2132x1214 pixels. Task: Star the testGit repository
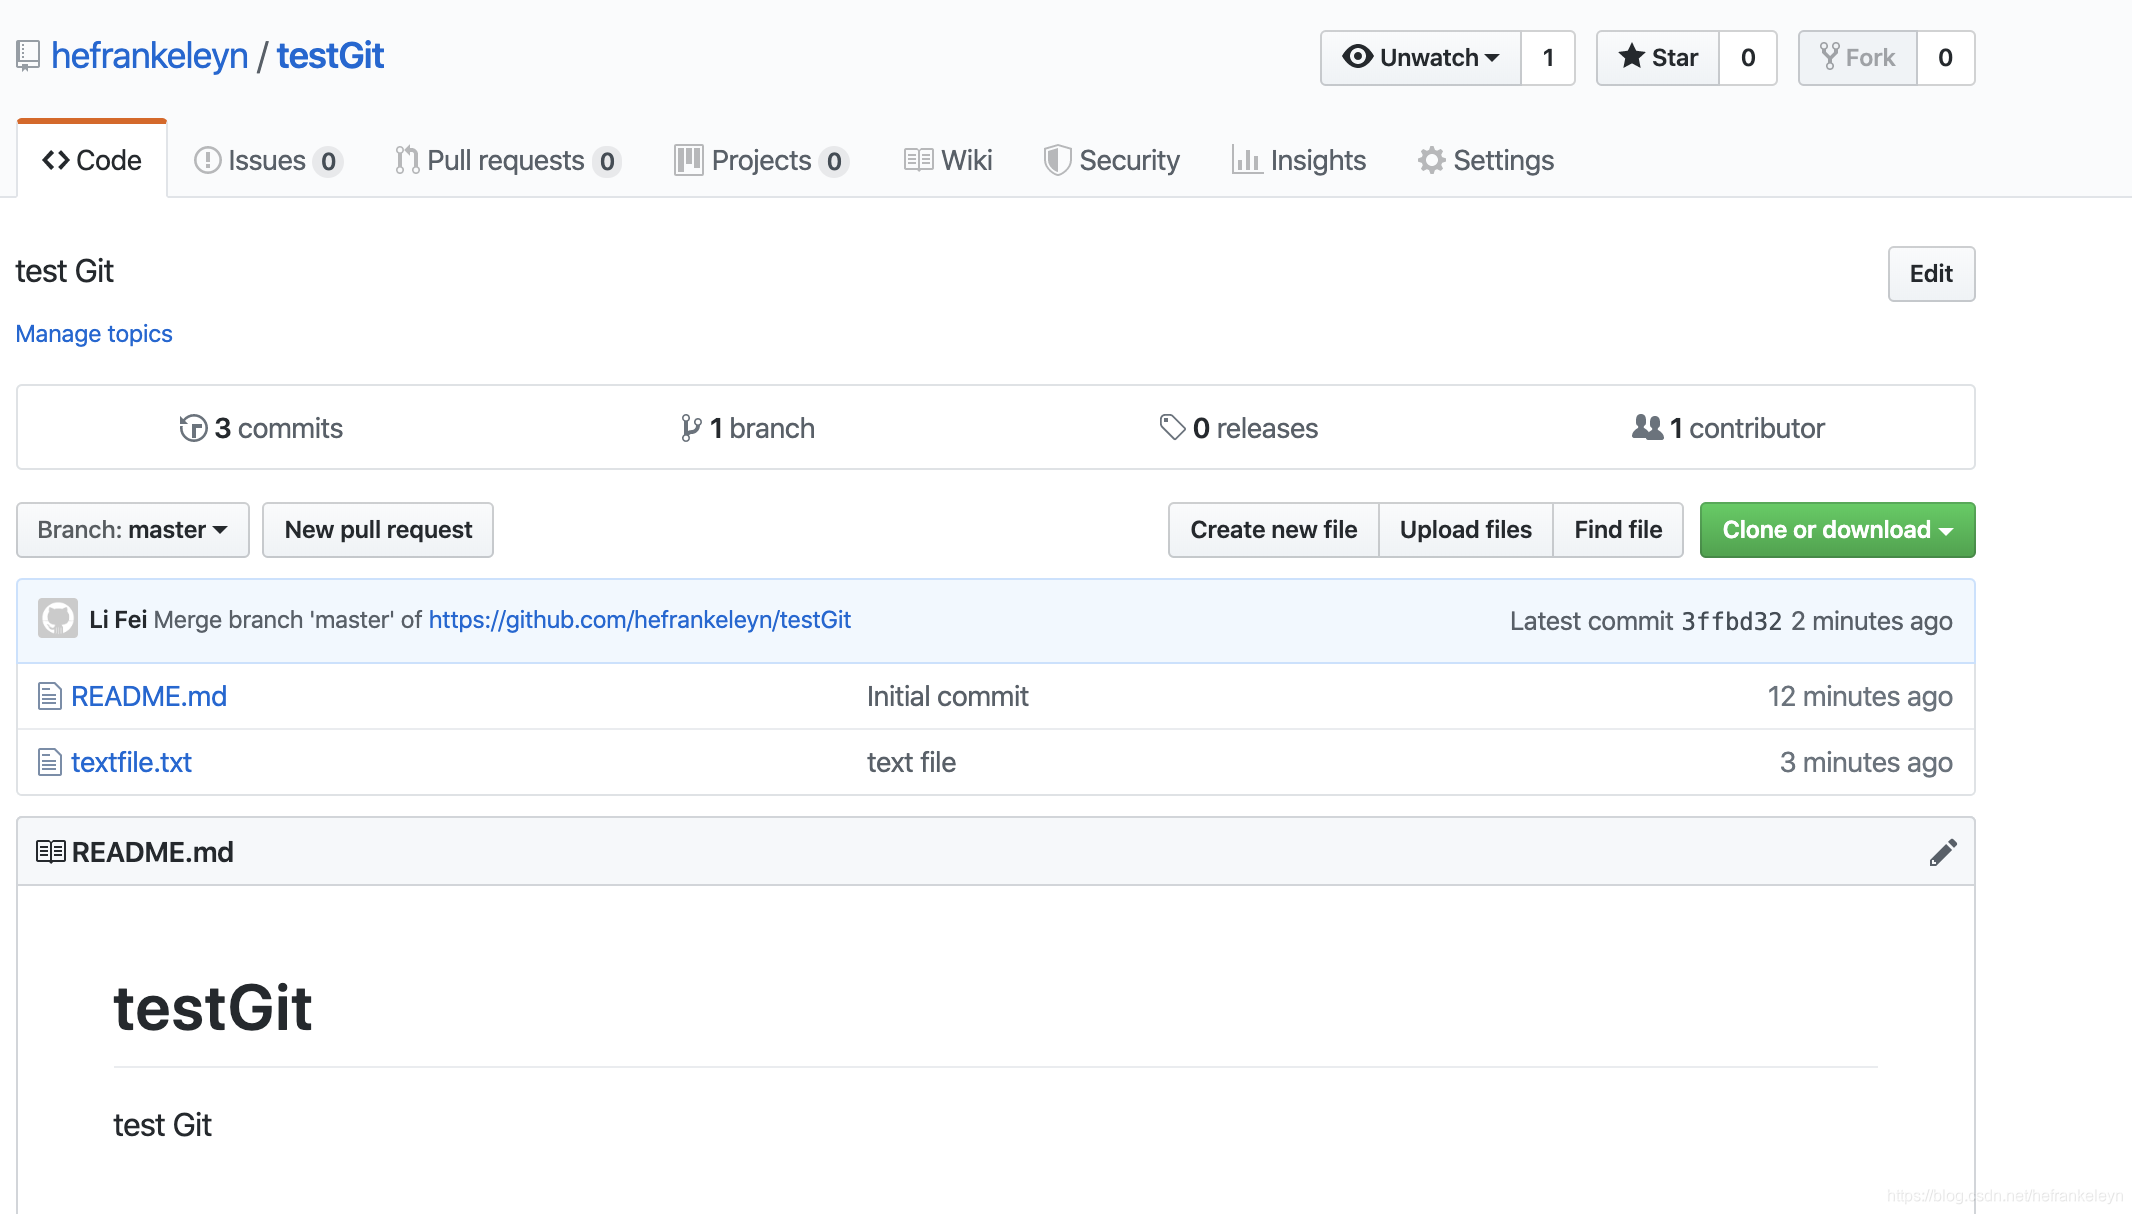[1658, 58]
